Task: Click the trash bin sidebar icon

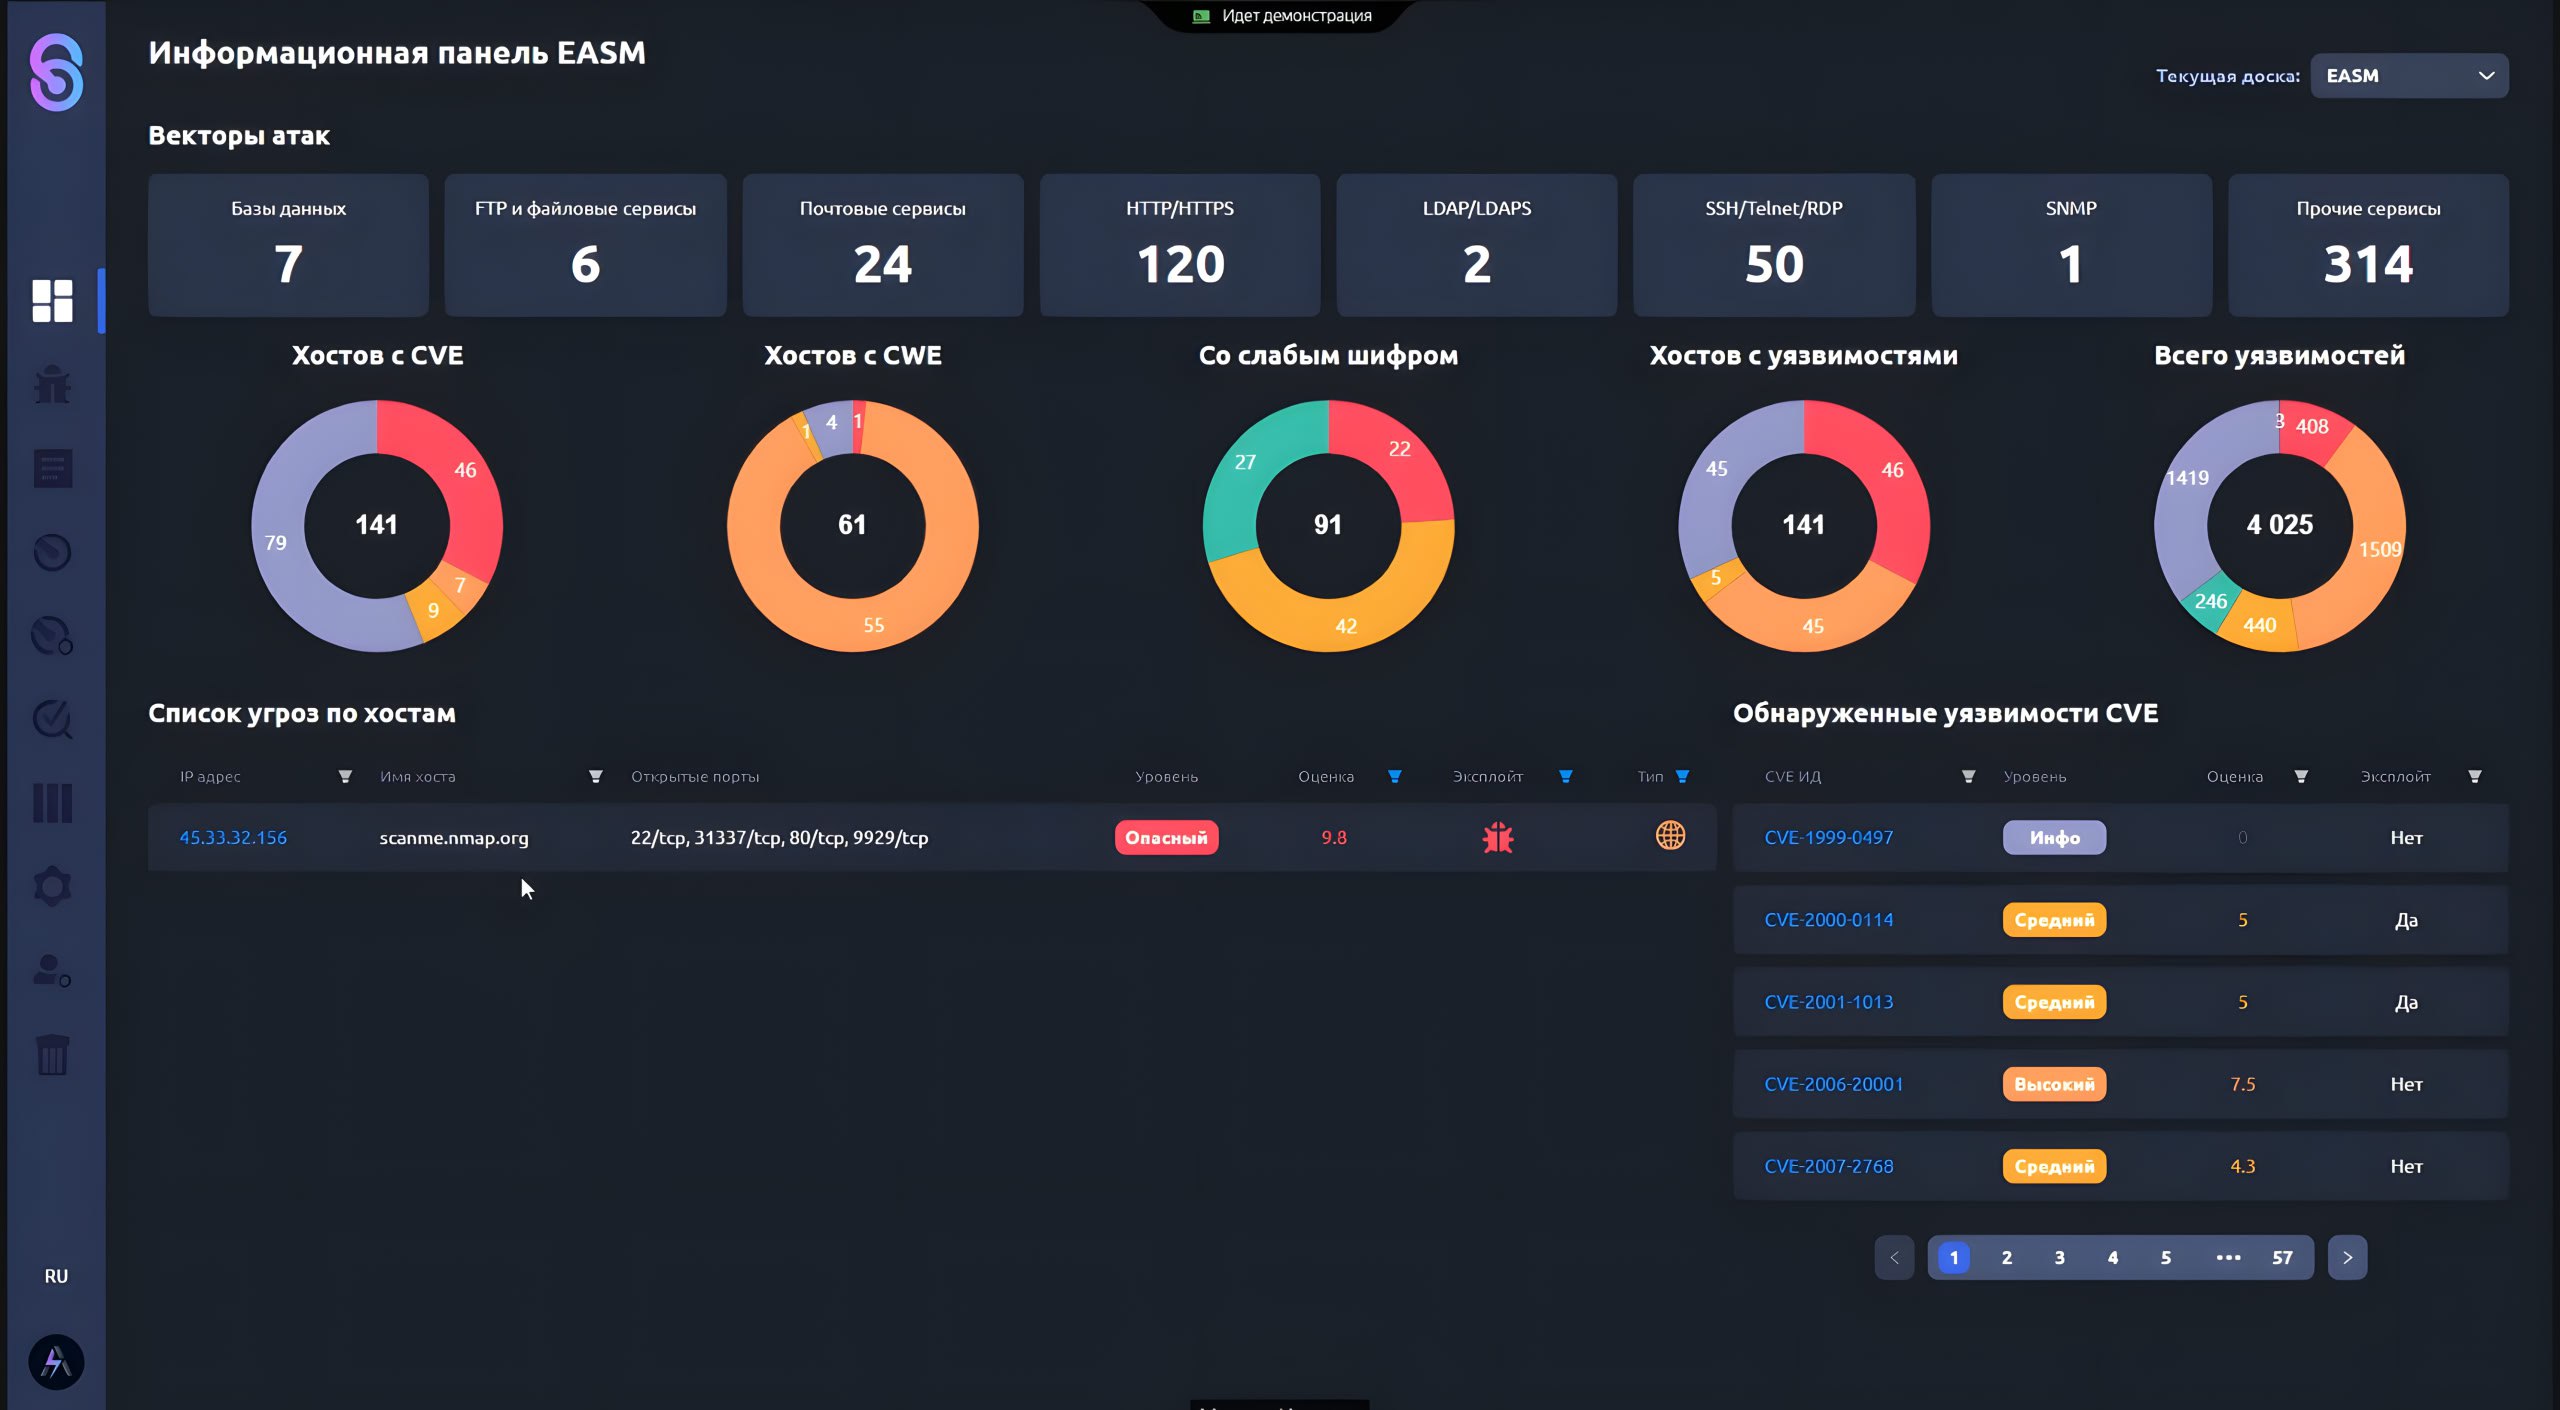Action: click(x=52, y=1055)
